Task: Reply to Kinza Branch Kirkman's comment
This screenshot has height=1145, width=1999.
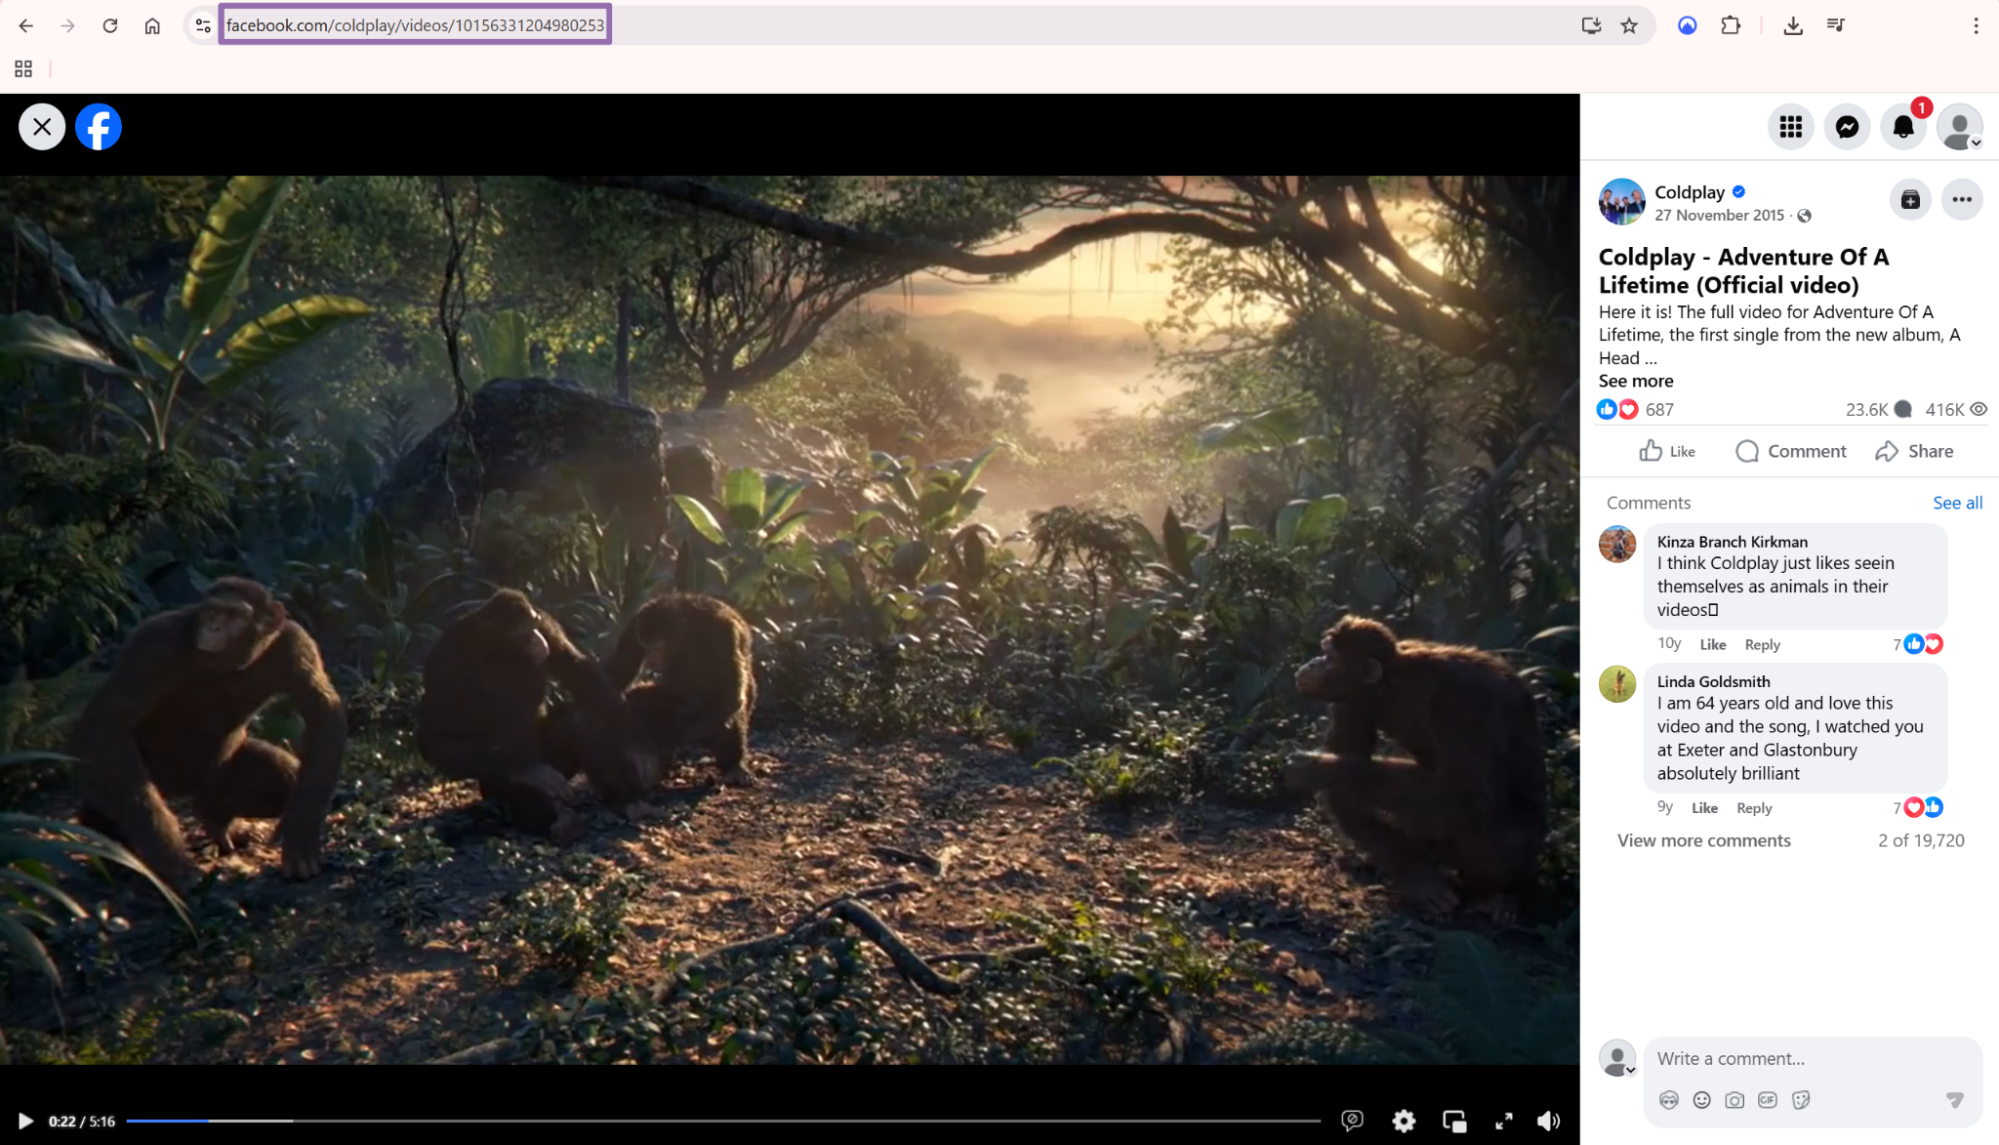Action: tap(1762, 645)
